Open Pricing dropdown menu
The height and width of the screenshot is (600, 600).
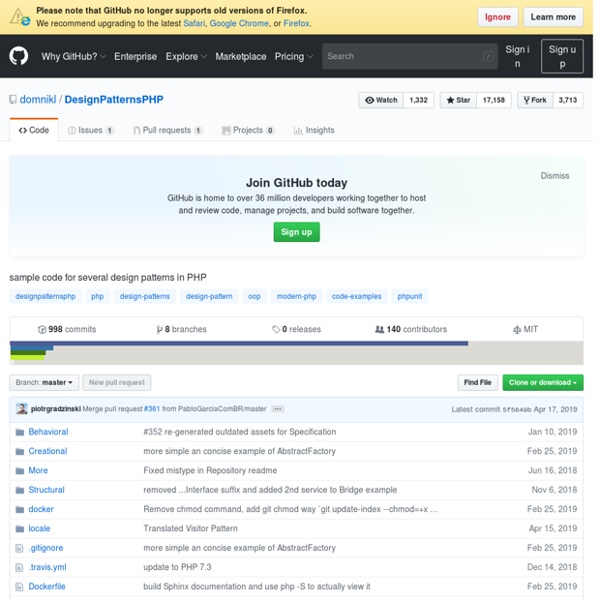point(293,56)
